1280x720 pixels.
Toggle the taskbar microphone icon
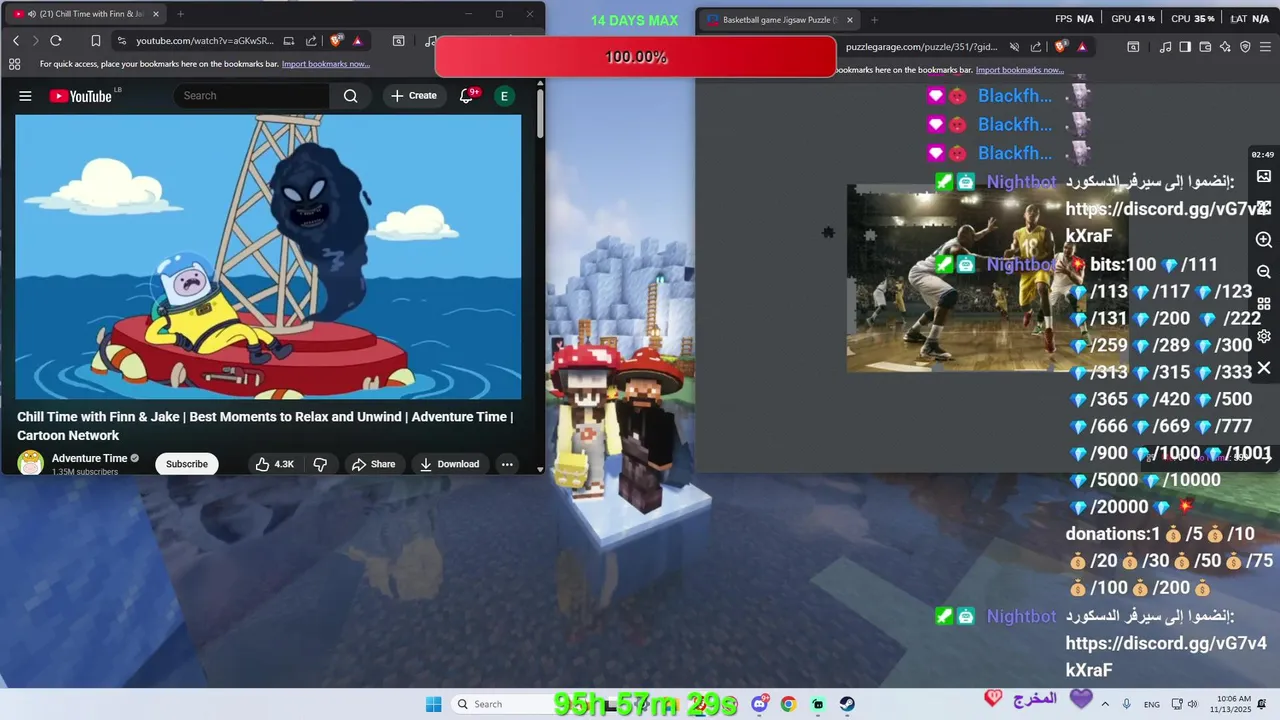[x=1127, y=704]
